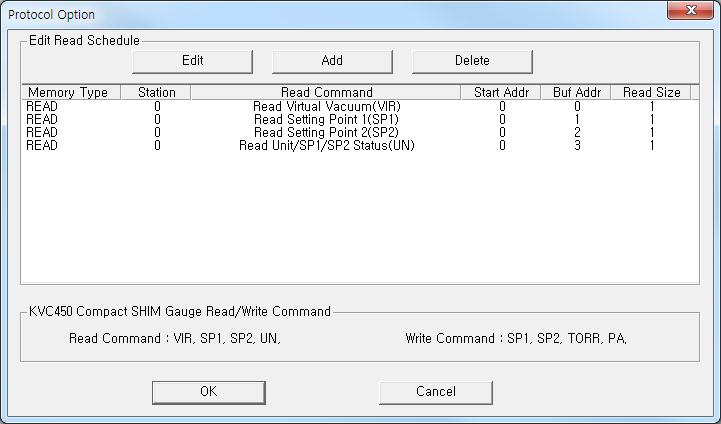
Task: Click Buf Addr value 2 in list
Action: (577, 132)
